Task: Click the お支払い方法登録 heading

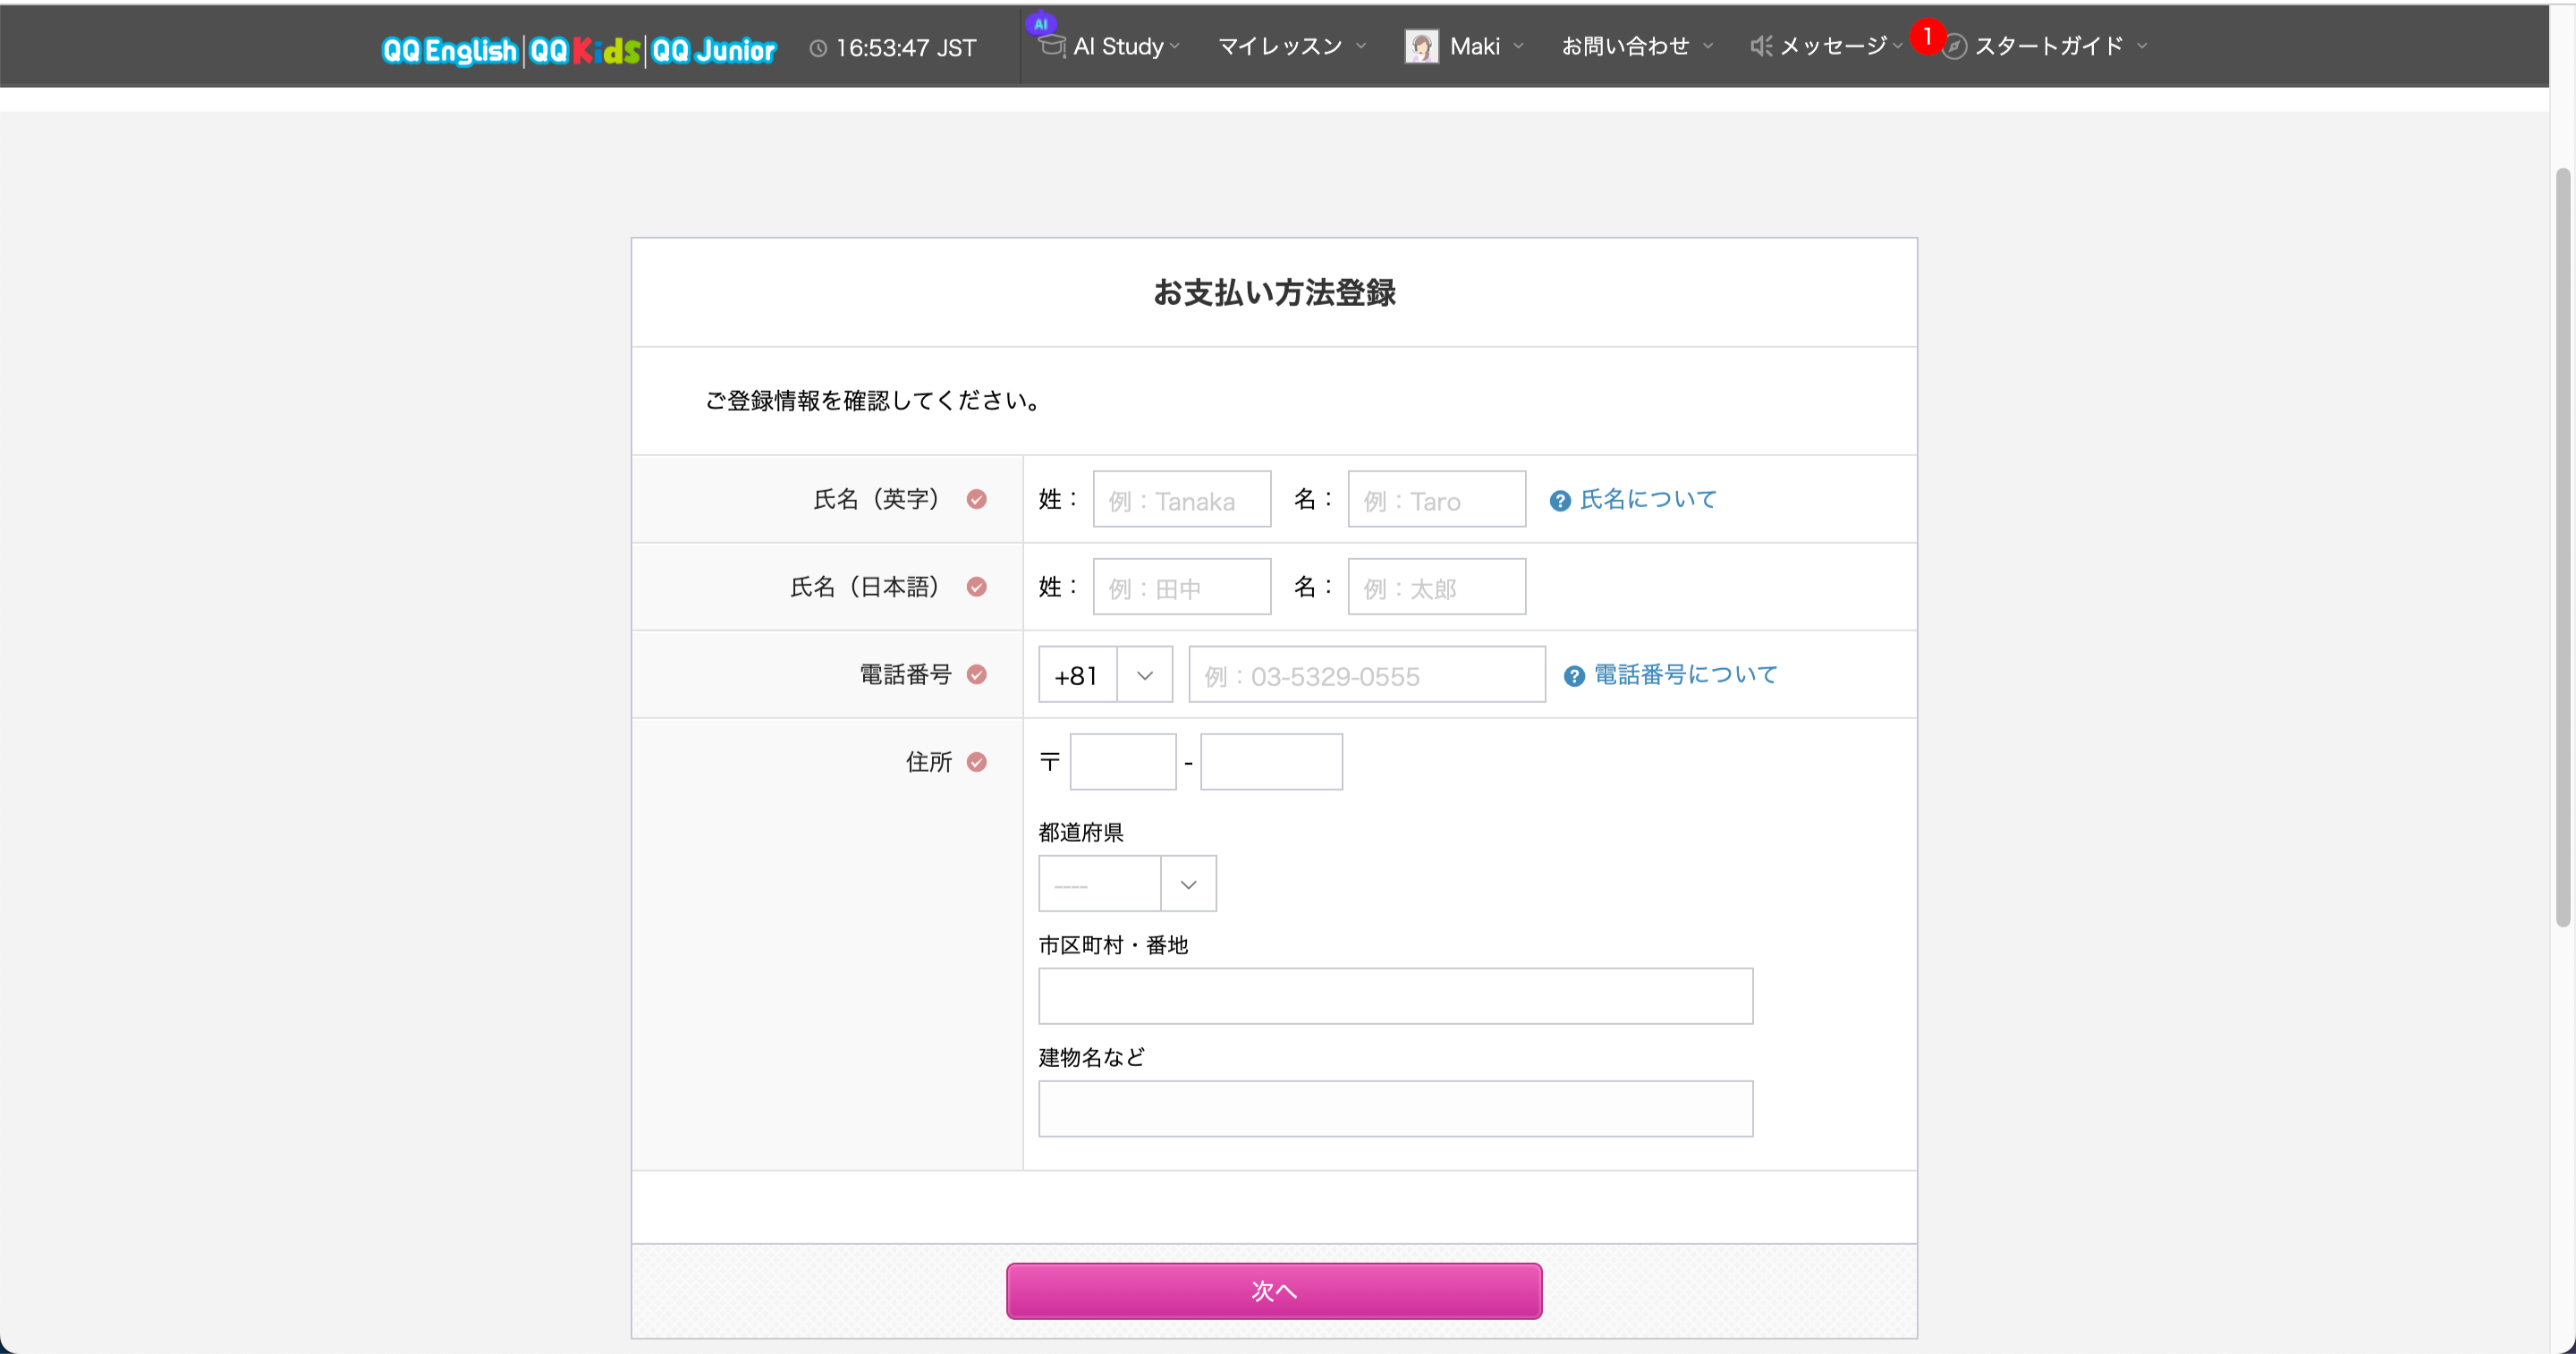Action: point(1274,293)
